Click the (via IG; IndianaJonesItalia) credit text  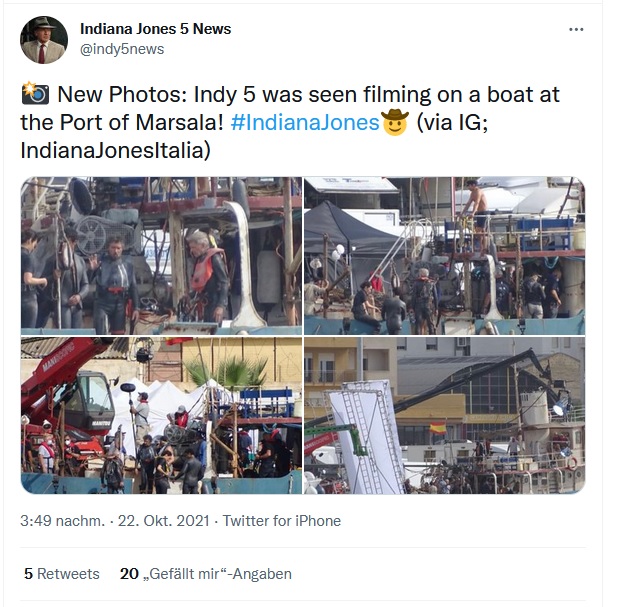[x=254, y=137]
